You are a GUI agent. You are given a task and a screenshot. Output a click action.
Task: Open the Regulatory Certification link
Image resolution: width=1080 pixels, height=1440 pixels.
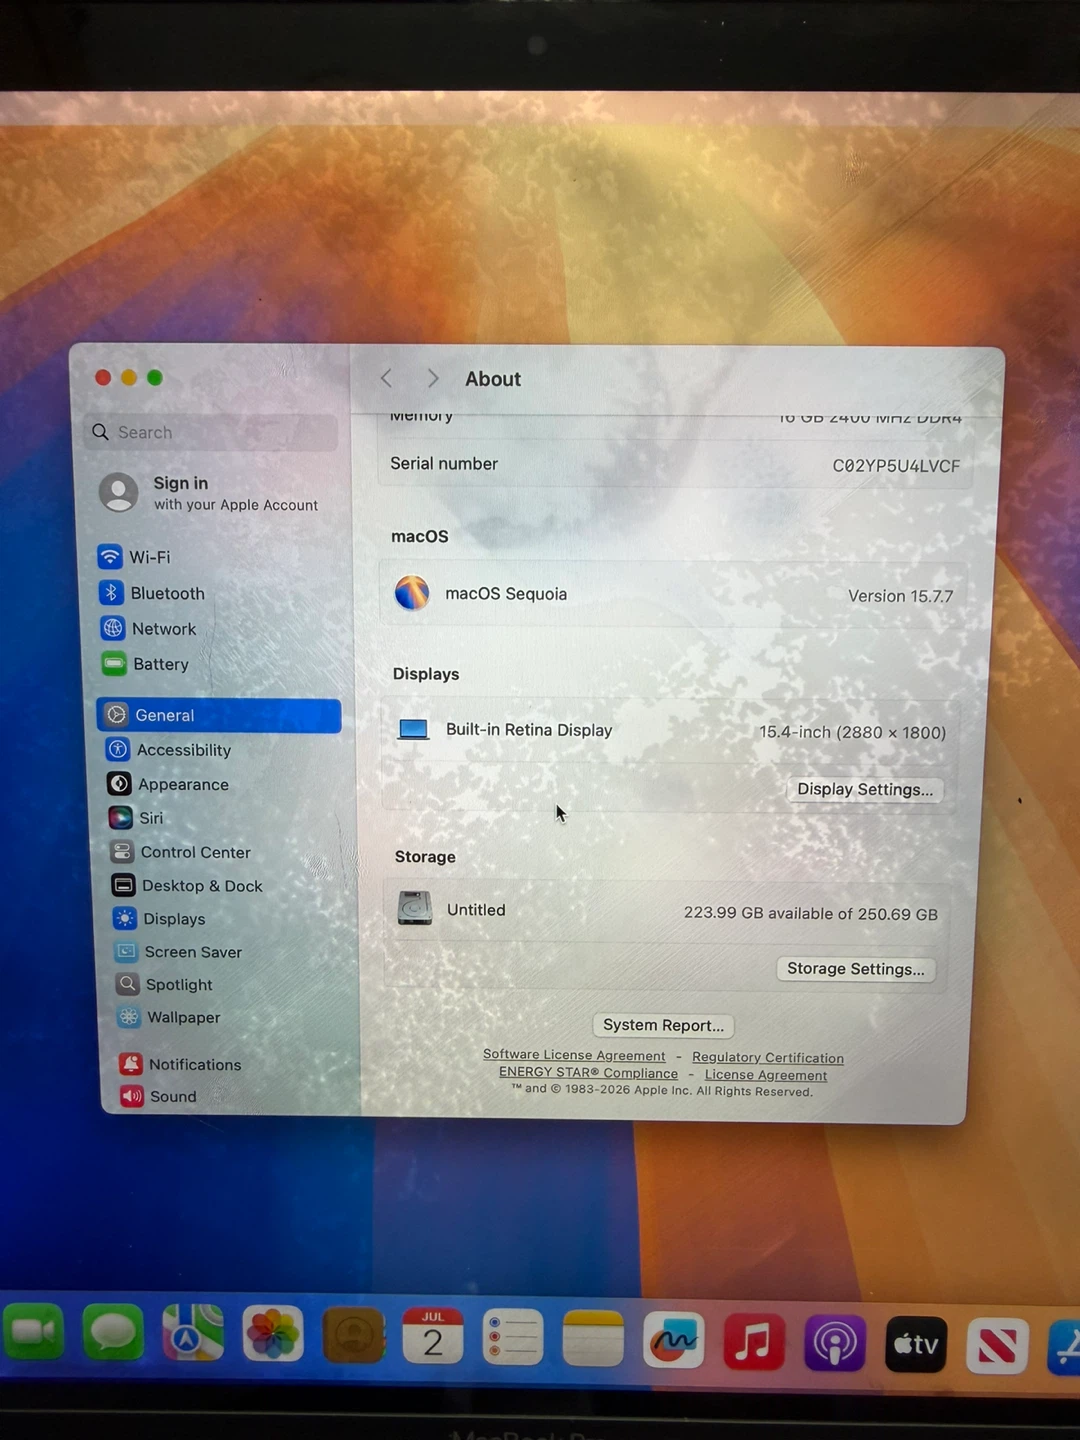coord(768,1058)
